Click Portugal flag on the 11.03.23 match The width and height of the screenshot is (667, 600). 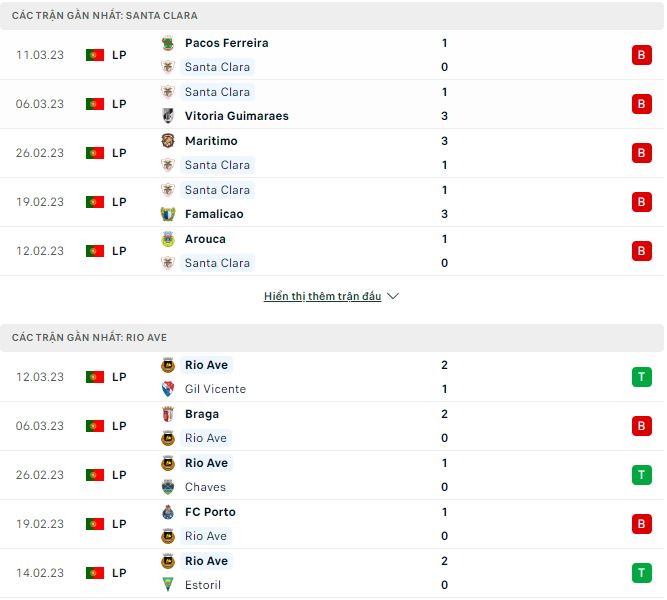[95, 55]
